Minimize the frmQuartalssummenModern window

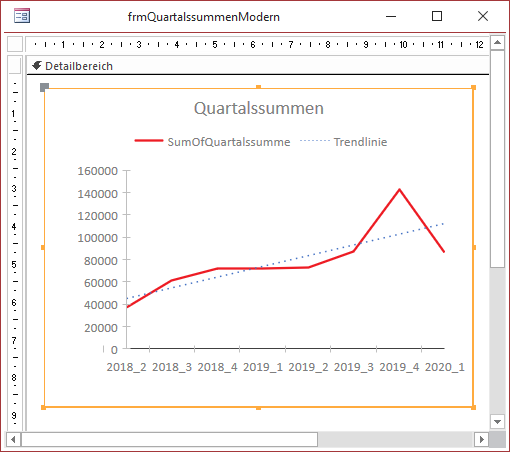coord(391,16)
